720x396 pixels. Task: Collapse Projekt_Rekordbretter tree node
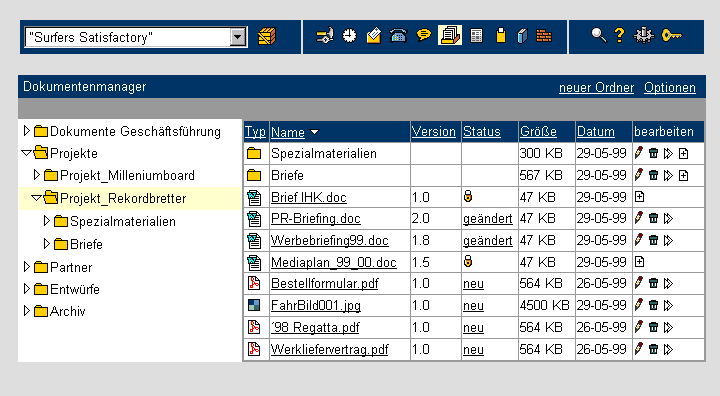(x=37, y=198)
